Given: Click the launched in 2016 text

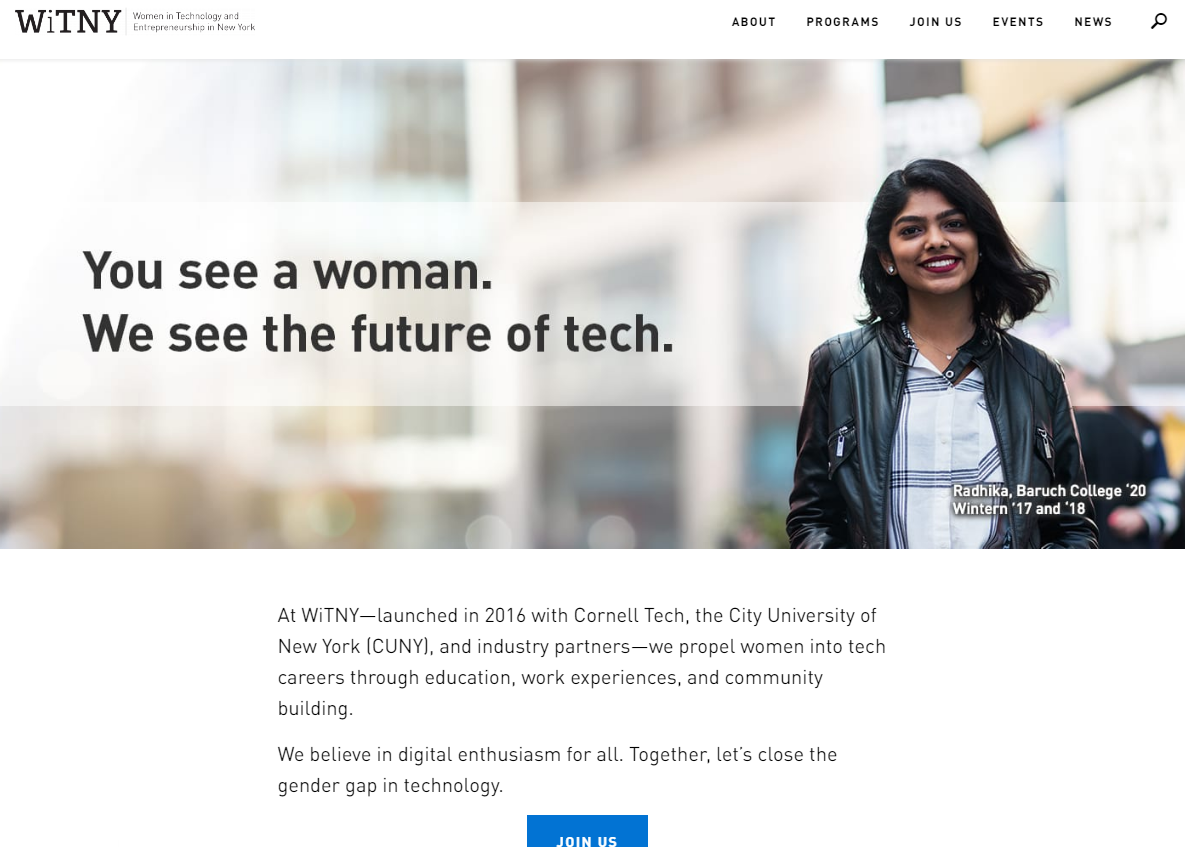Looking at the screenshot, I should [451, 616].
